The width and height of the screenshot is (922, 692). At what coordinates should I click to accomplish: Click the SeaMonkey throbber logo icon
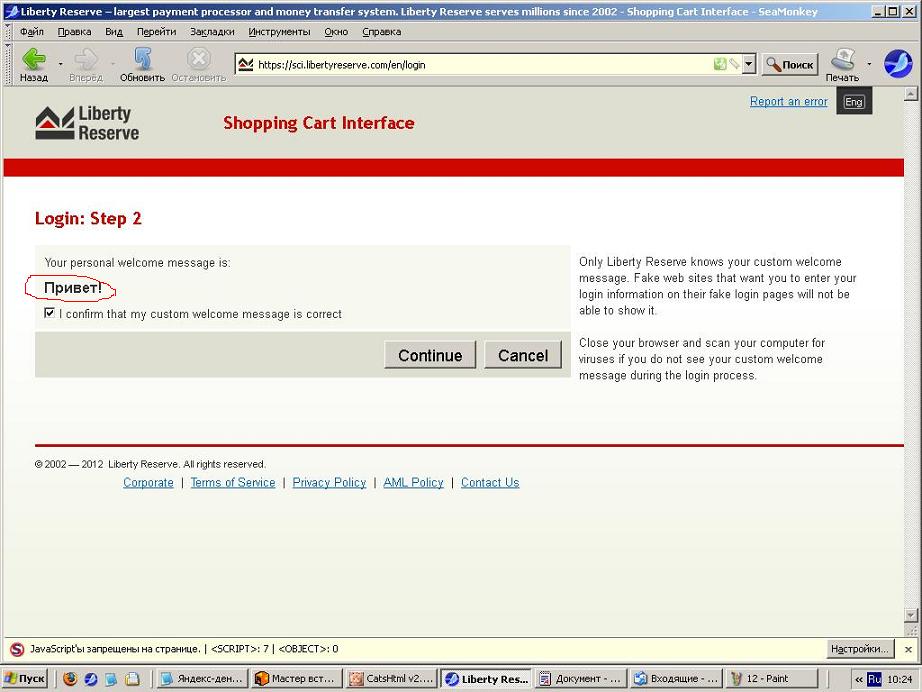(x=898, y=63)
